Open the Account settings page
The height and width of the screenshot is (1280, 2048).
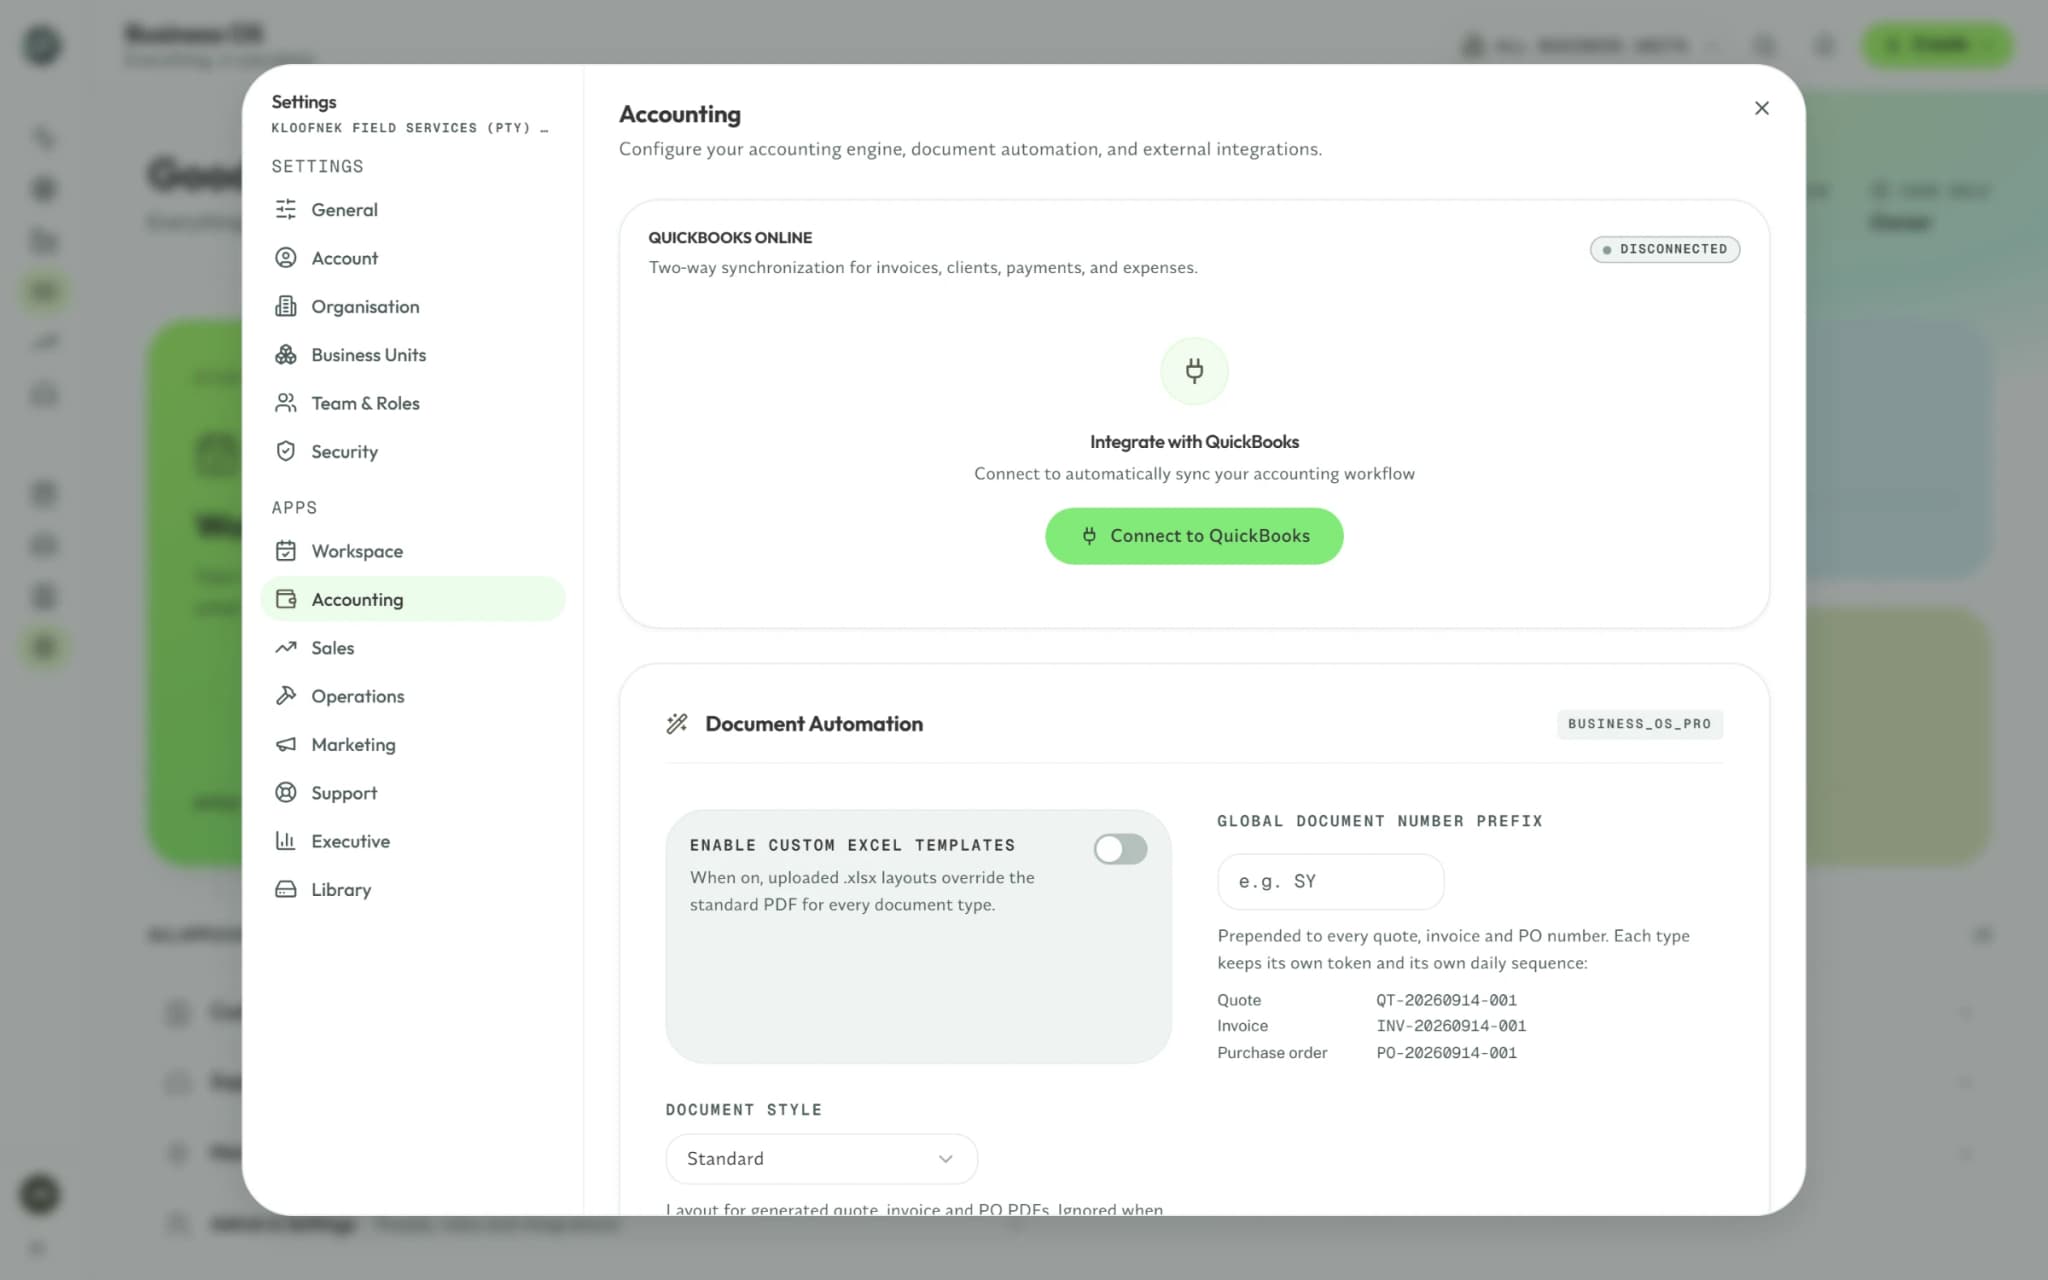[x=412, y=258]
